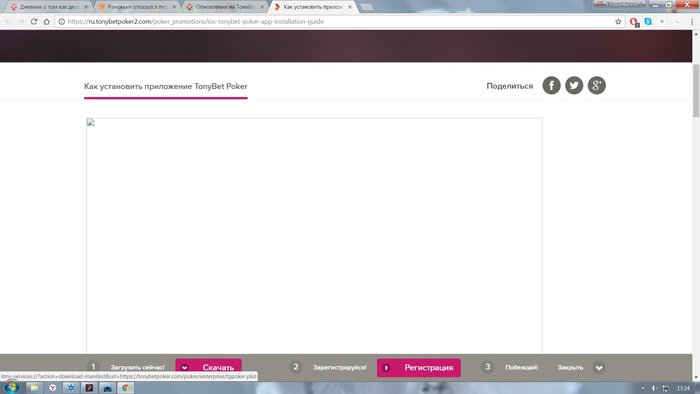Switch to the 'Обновления на Тониб' tab
This screenshot has width=700, height=394.
(x=225, y=7)
